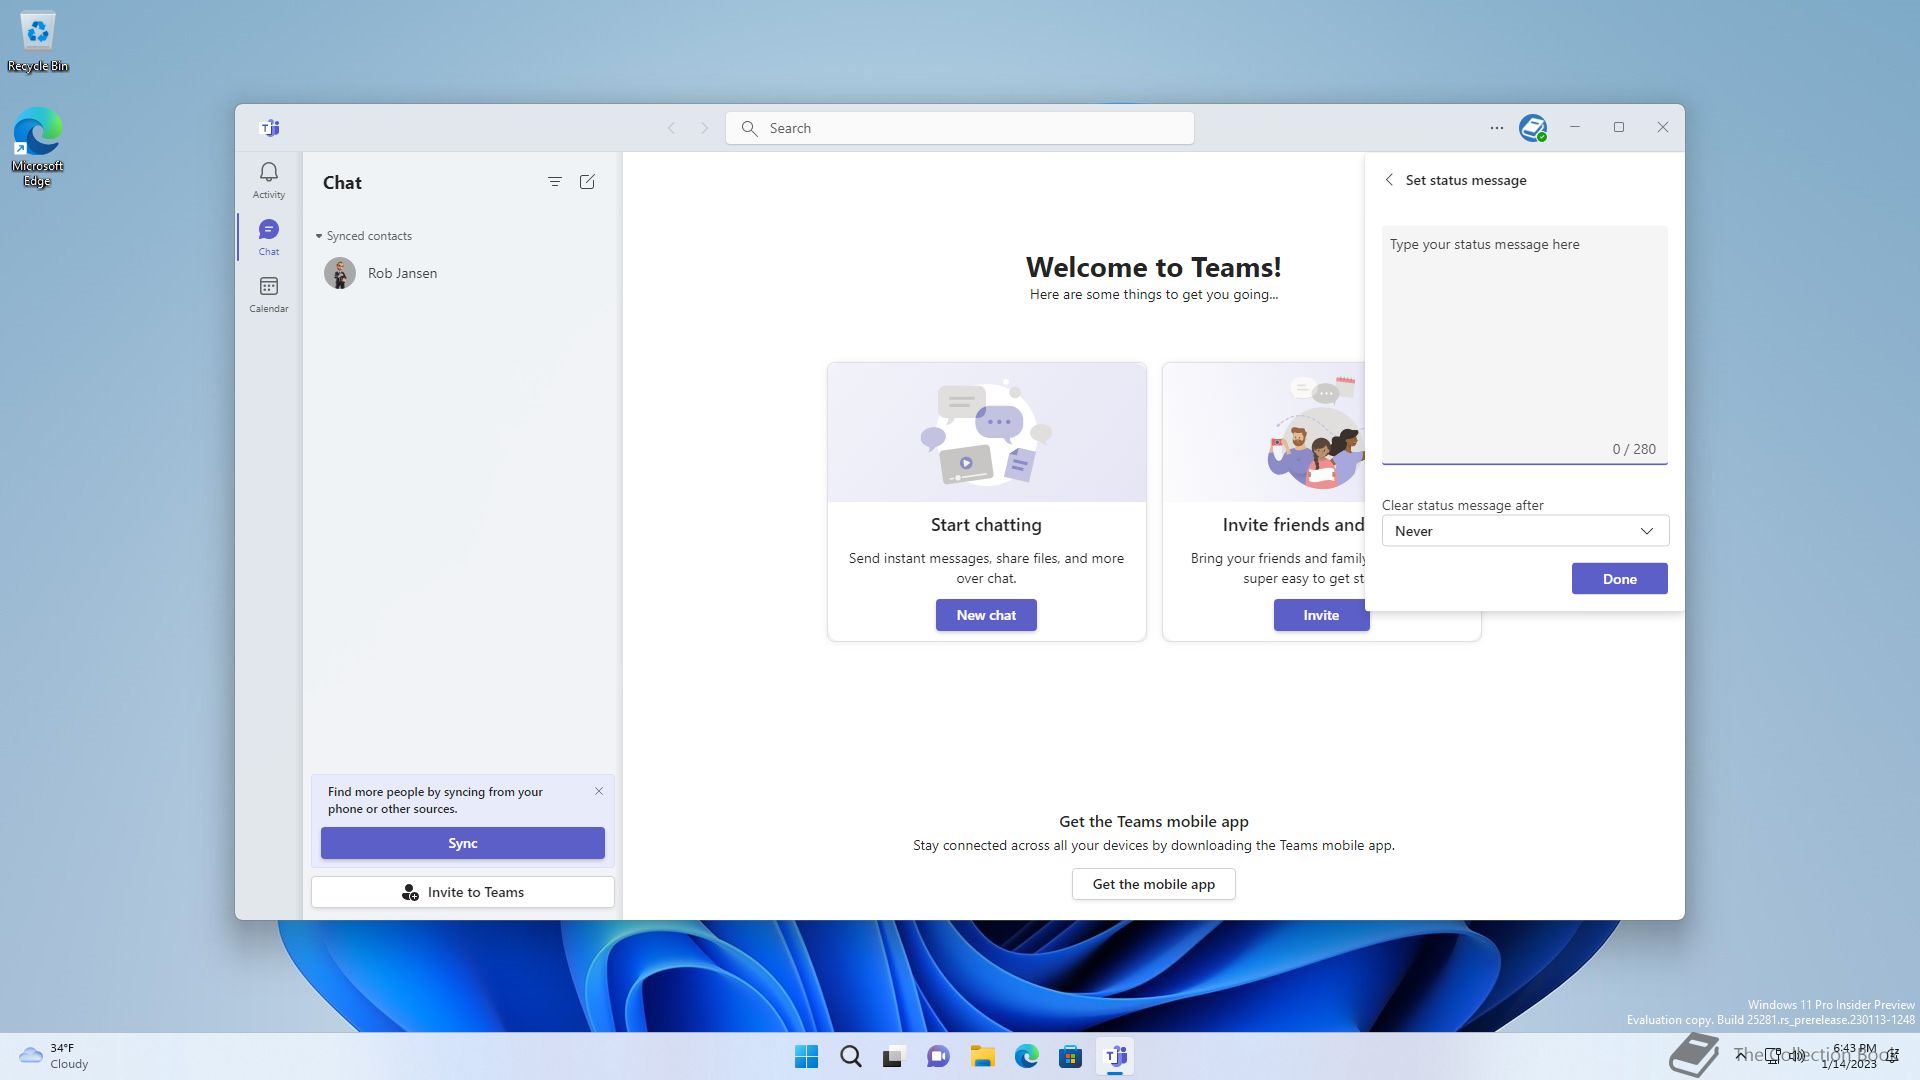This screenshot has width=1920, height=1080.
Task: Click the Chat panel title
Action: [x=342, y=182]
